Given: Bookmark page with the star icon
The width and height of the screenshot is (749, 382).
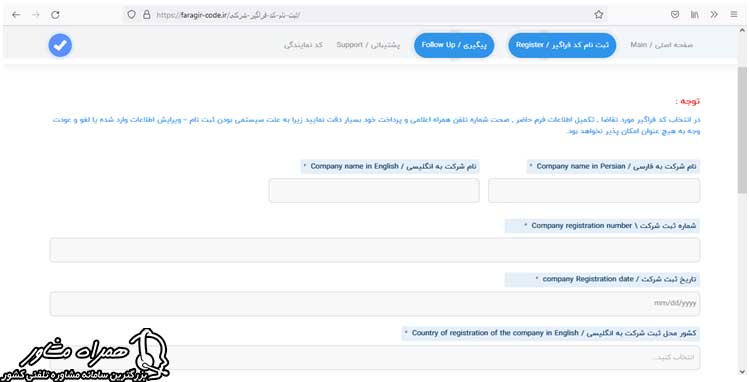Looking at the screenshot, I should 599,15.
